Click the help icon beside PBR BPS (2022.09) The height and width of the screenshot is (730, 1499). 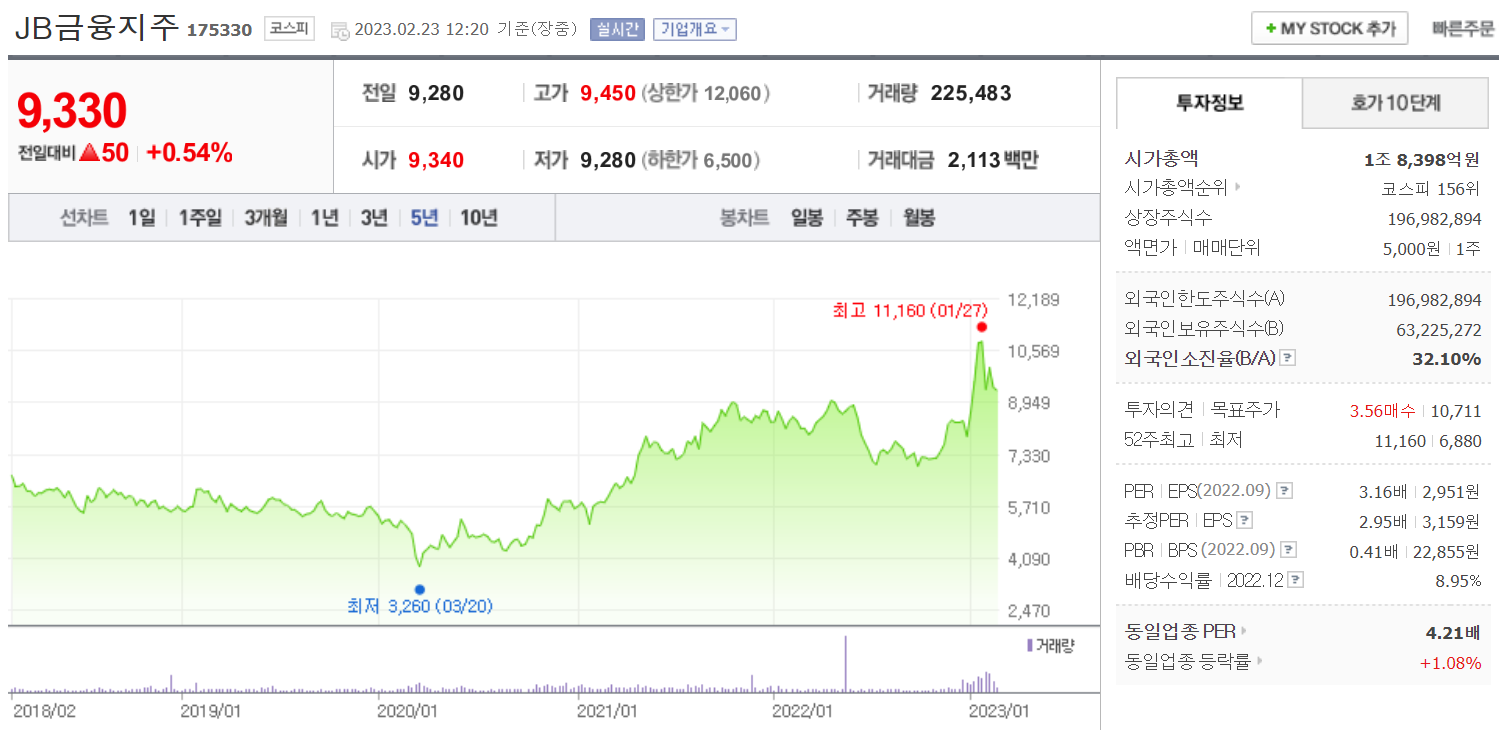point(1289,549)
